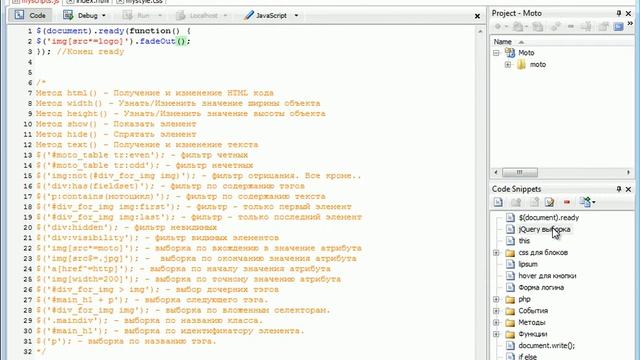640x360 pixels.
Task: Expand the php snippets folder
Action: (x=496, y=299)
